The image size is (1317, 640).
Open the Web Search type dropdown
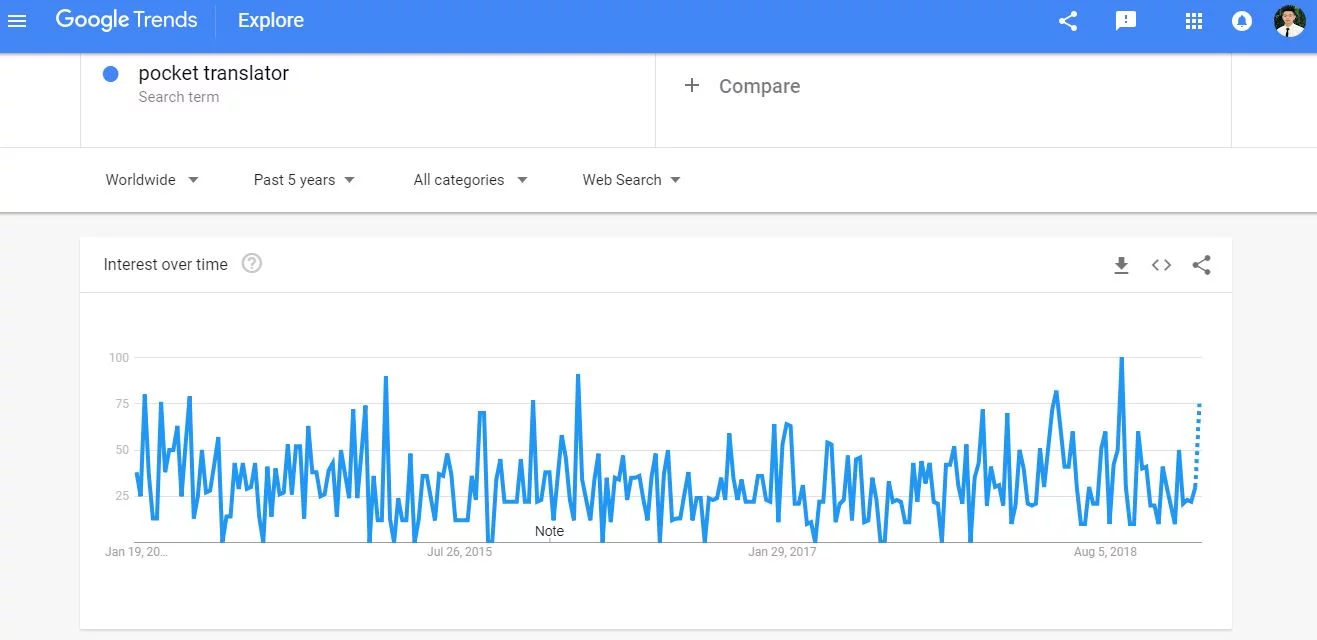631,180
